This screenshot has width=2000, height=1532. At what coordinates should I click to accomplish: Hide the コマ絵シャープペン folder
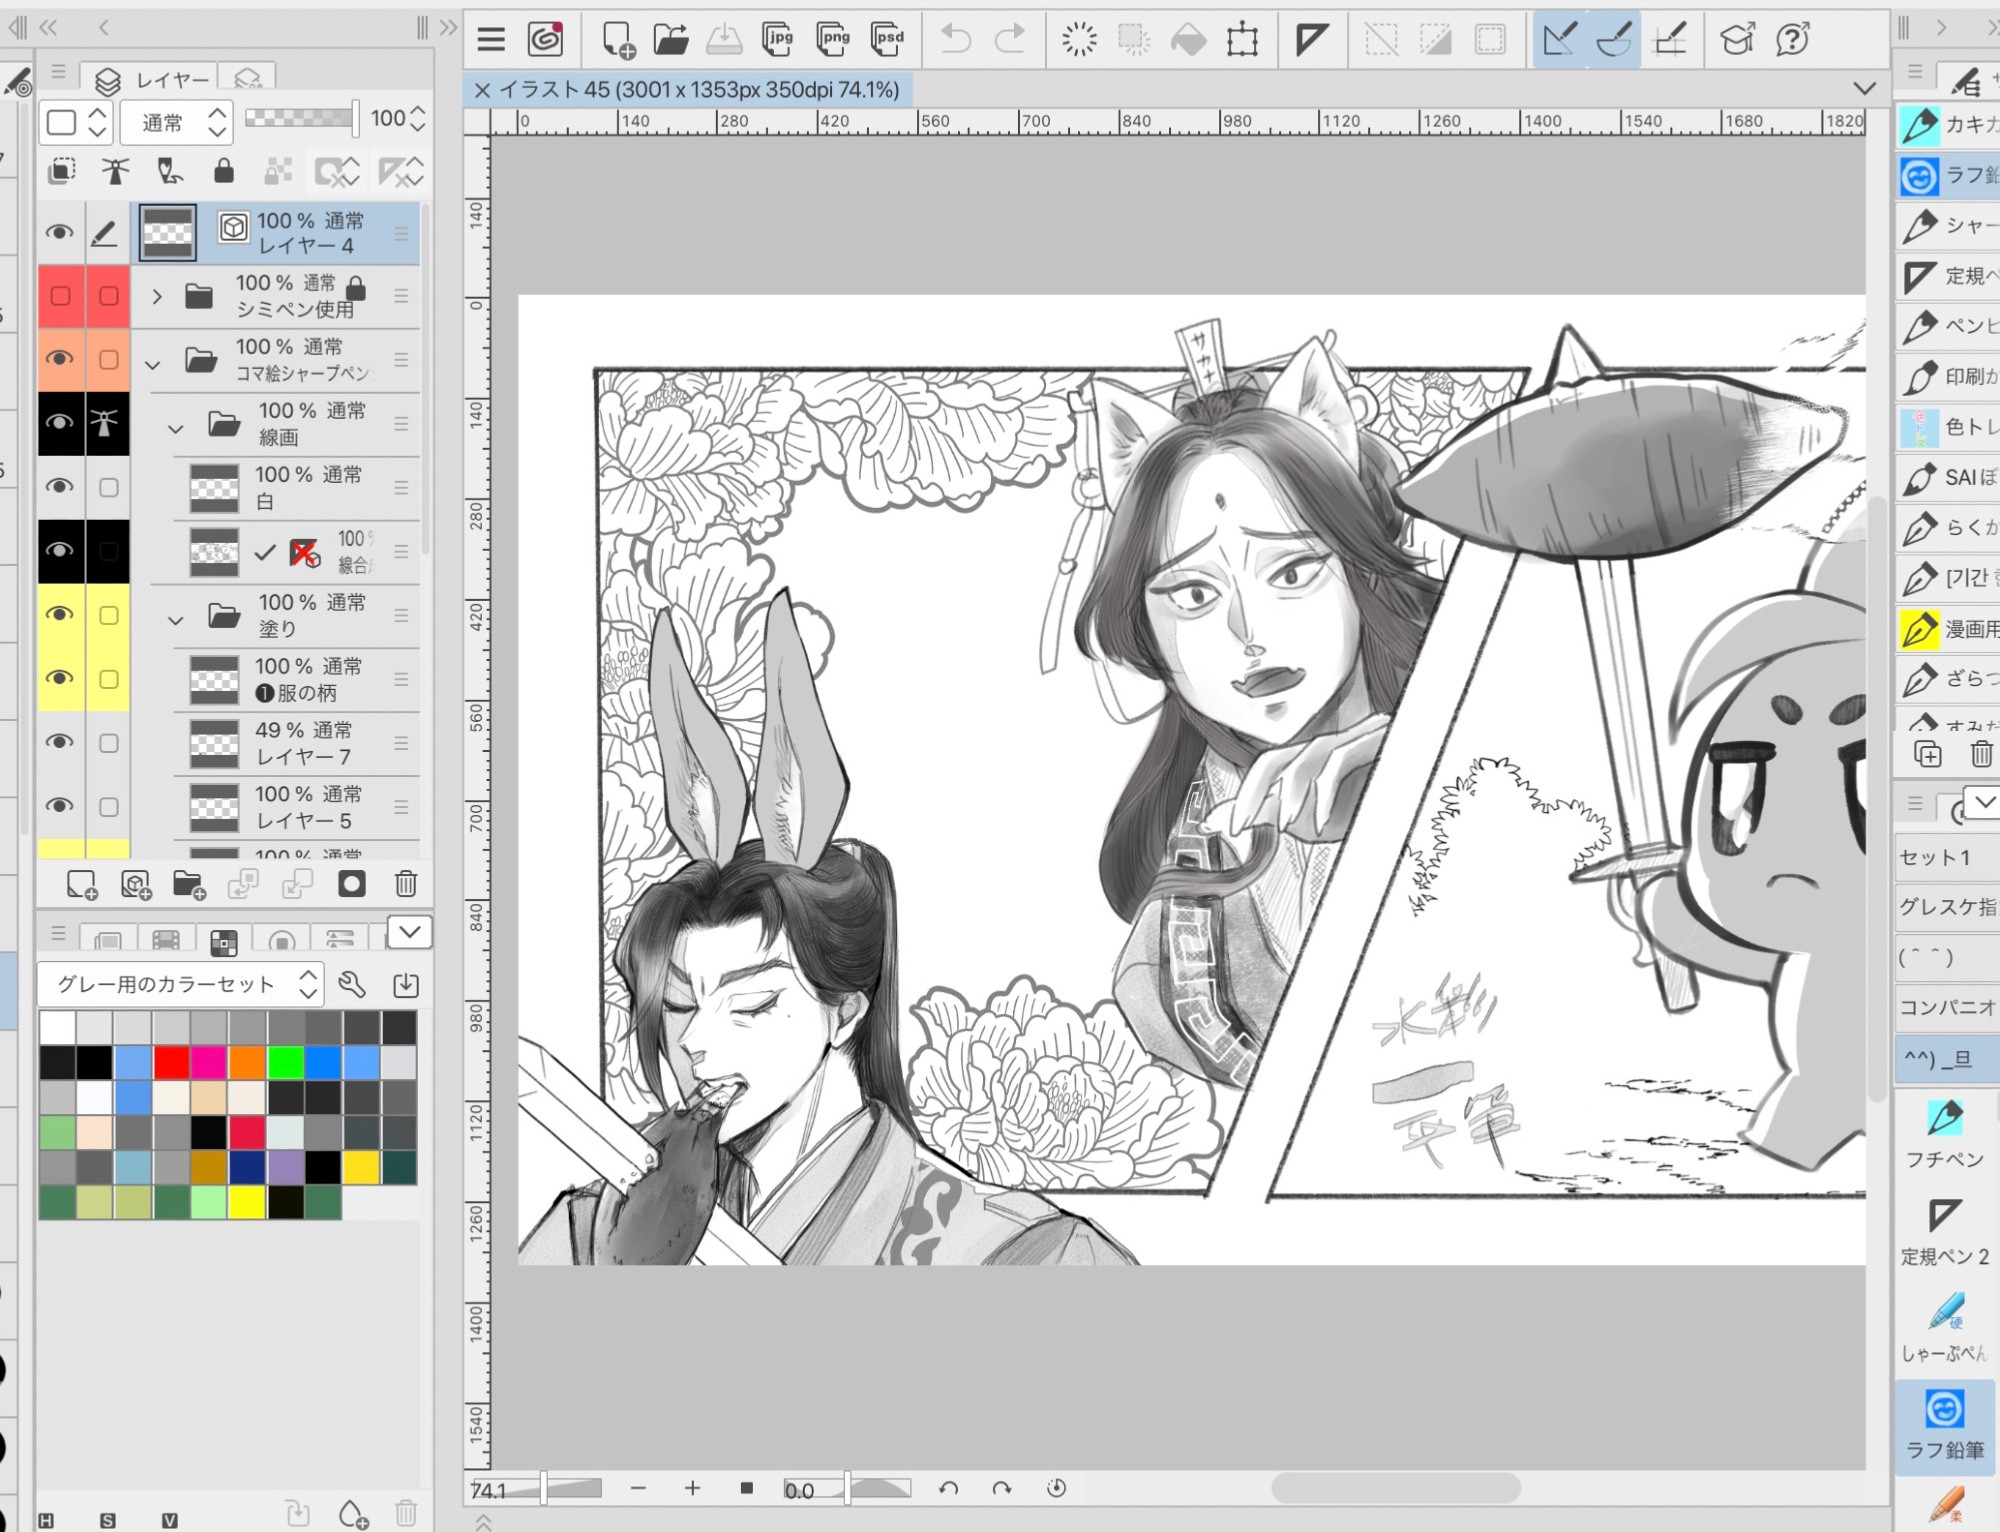pyautogui.click(x=60, y=359)
